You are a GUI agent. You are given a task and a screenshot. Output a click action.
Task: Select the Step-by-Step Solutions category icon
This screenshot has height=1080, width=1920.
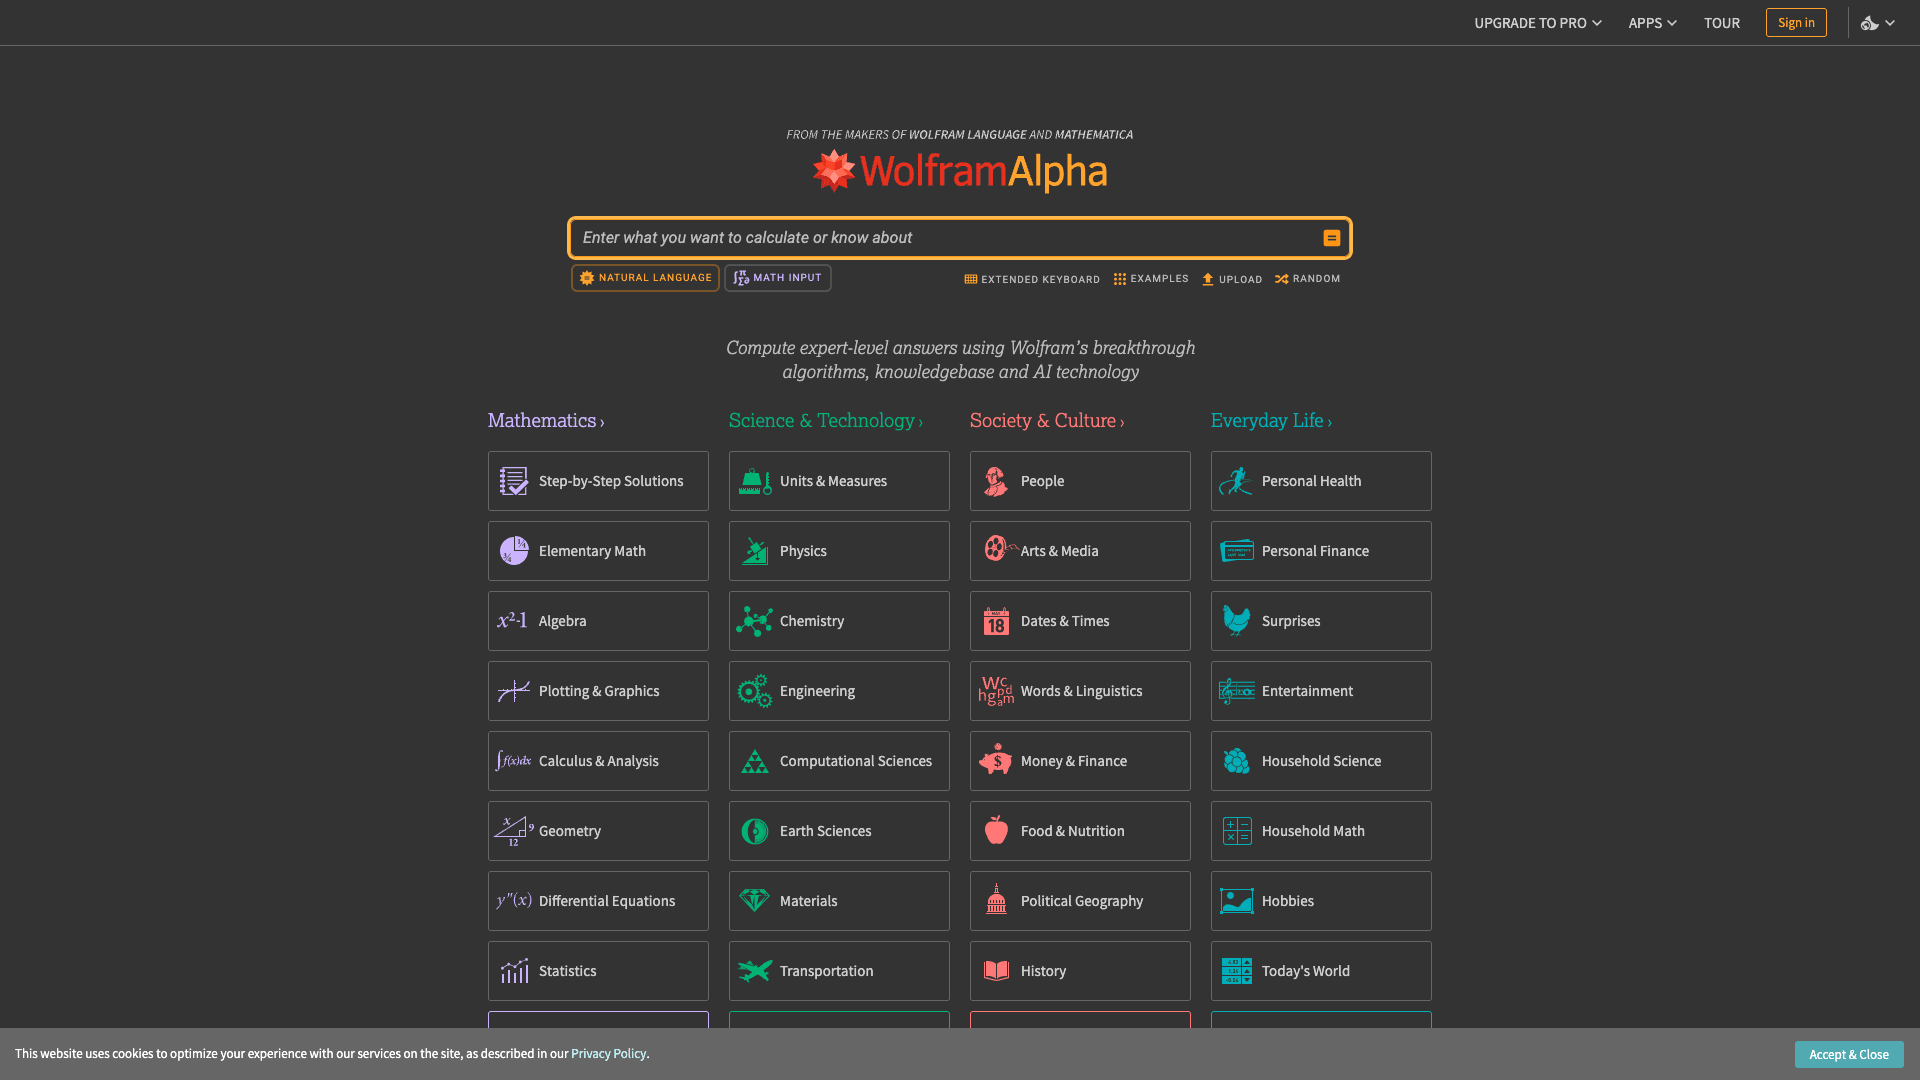[x=513, y=481]
